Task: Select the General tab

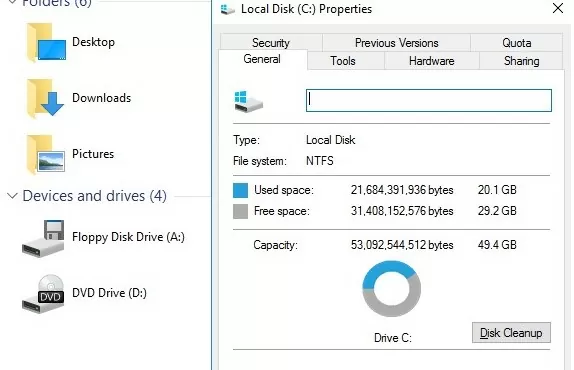Action: tap(262, 59)
